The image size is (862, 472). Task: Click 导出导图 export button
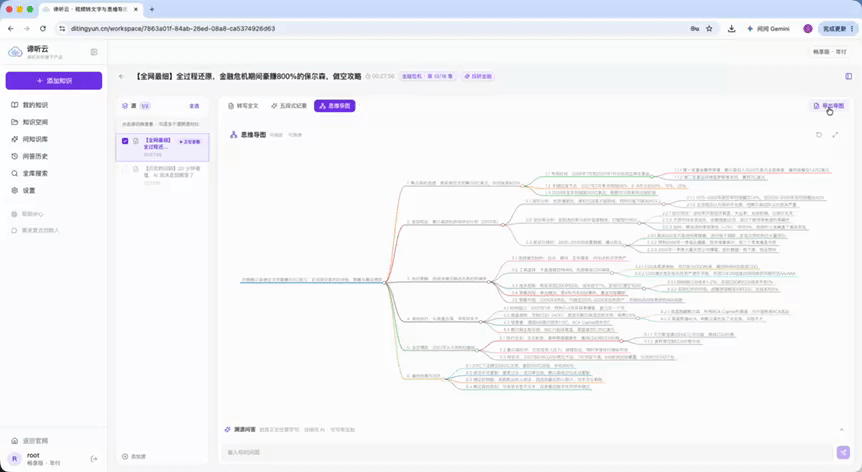828,106
